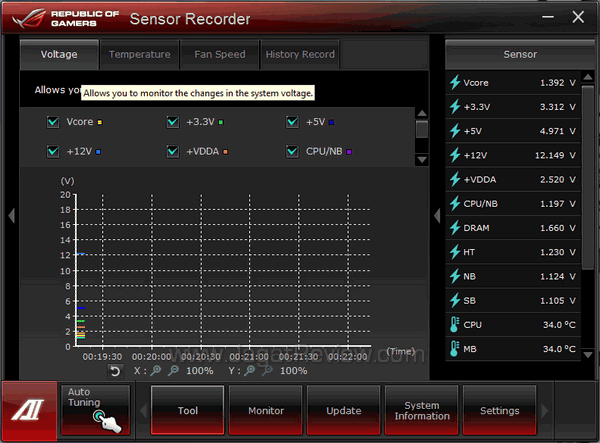Open System Information
The height and width of the screenshot is (443, 600).
(422, 410)
